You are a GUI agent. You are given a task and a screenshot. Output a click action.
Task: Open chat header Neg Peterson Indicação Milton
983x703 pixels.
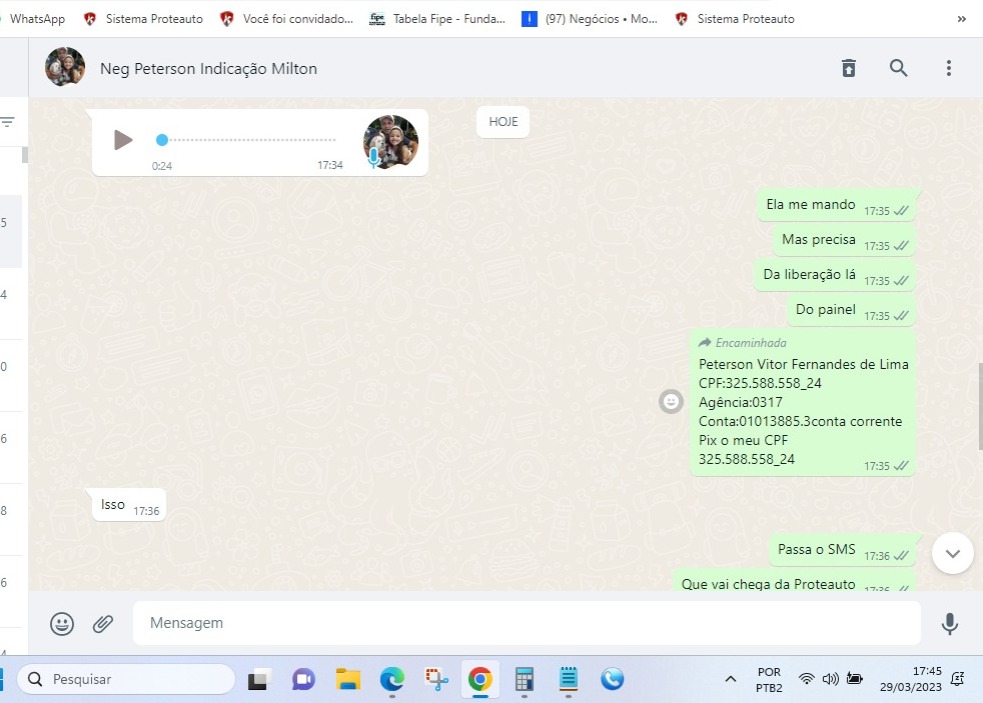208,68
